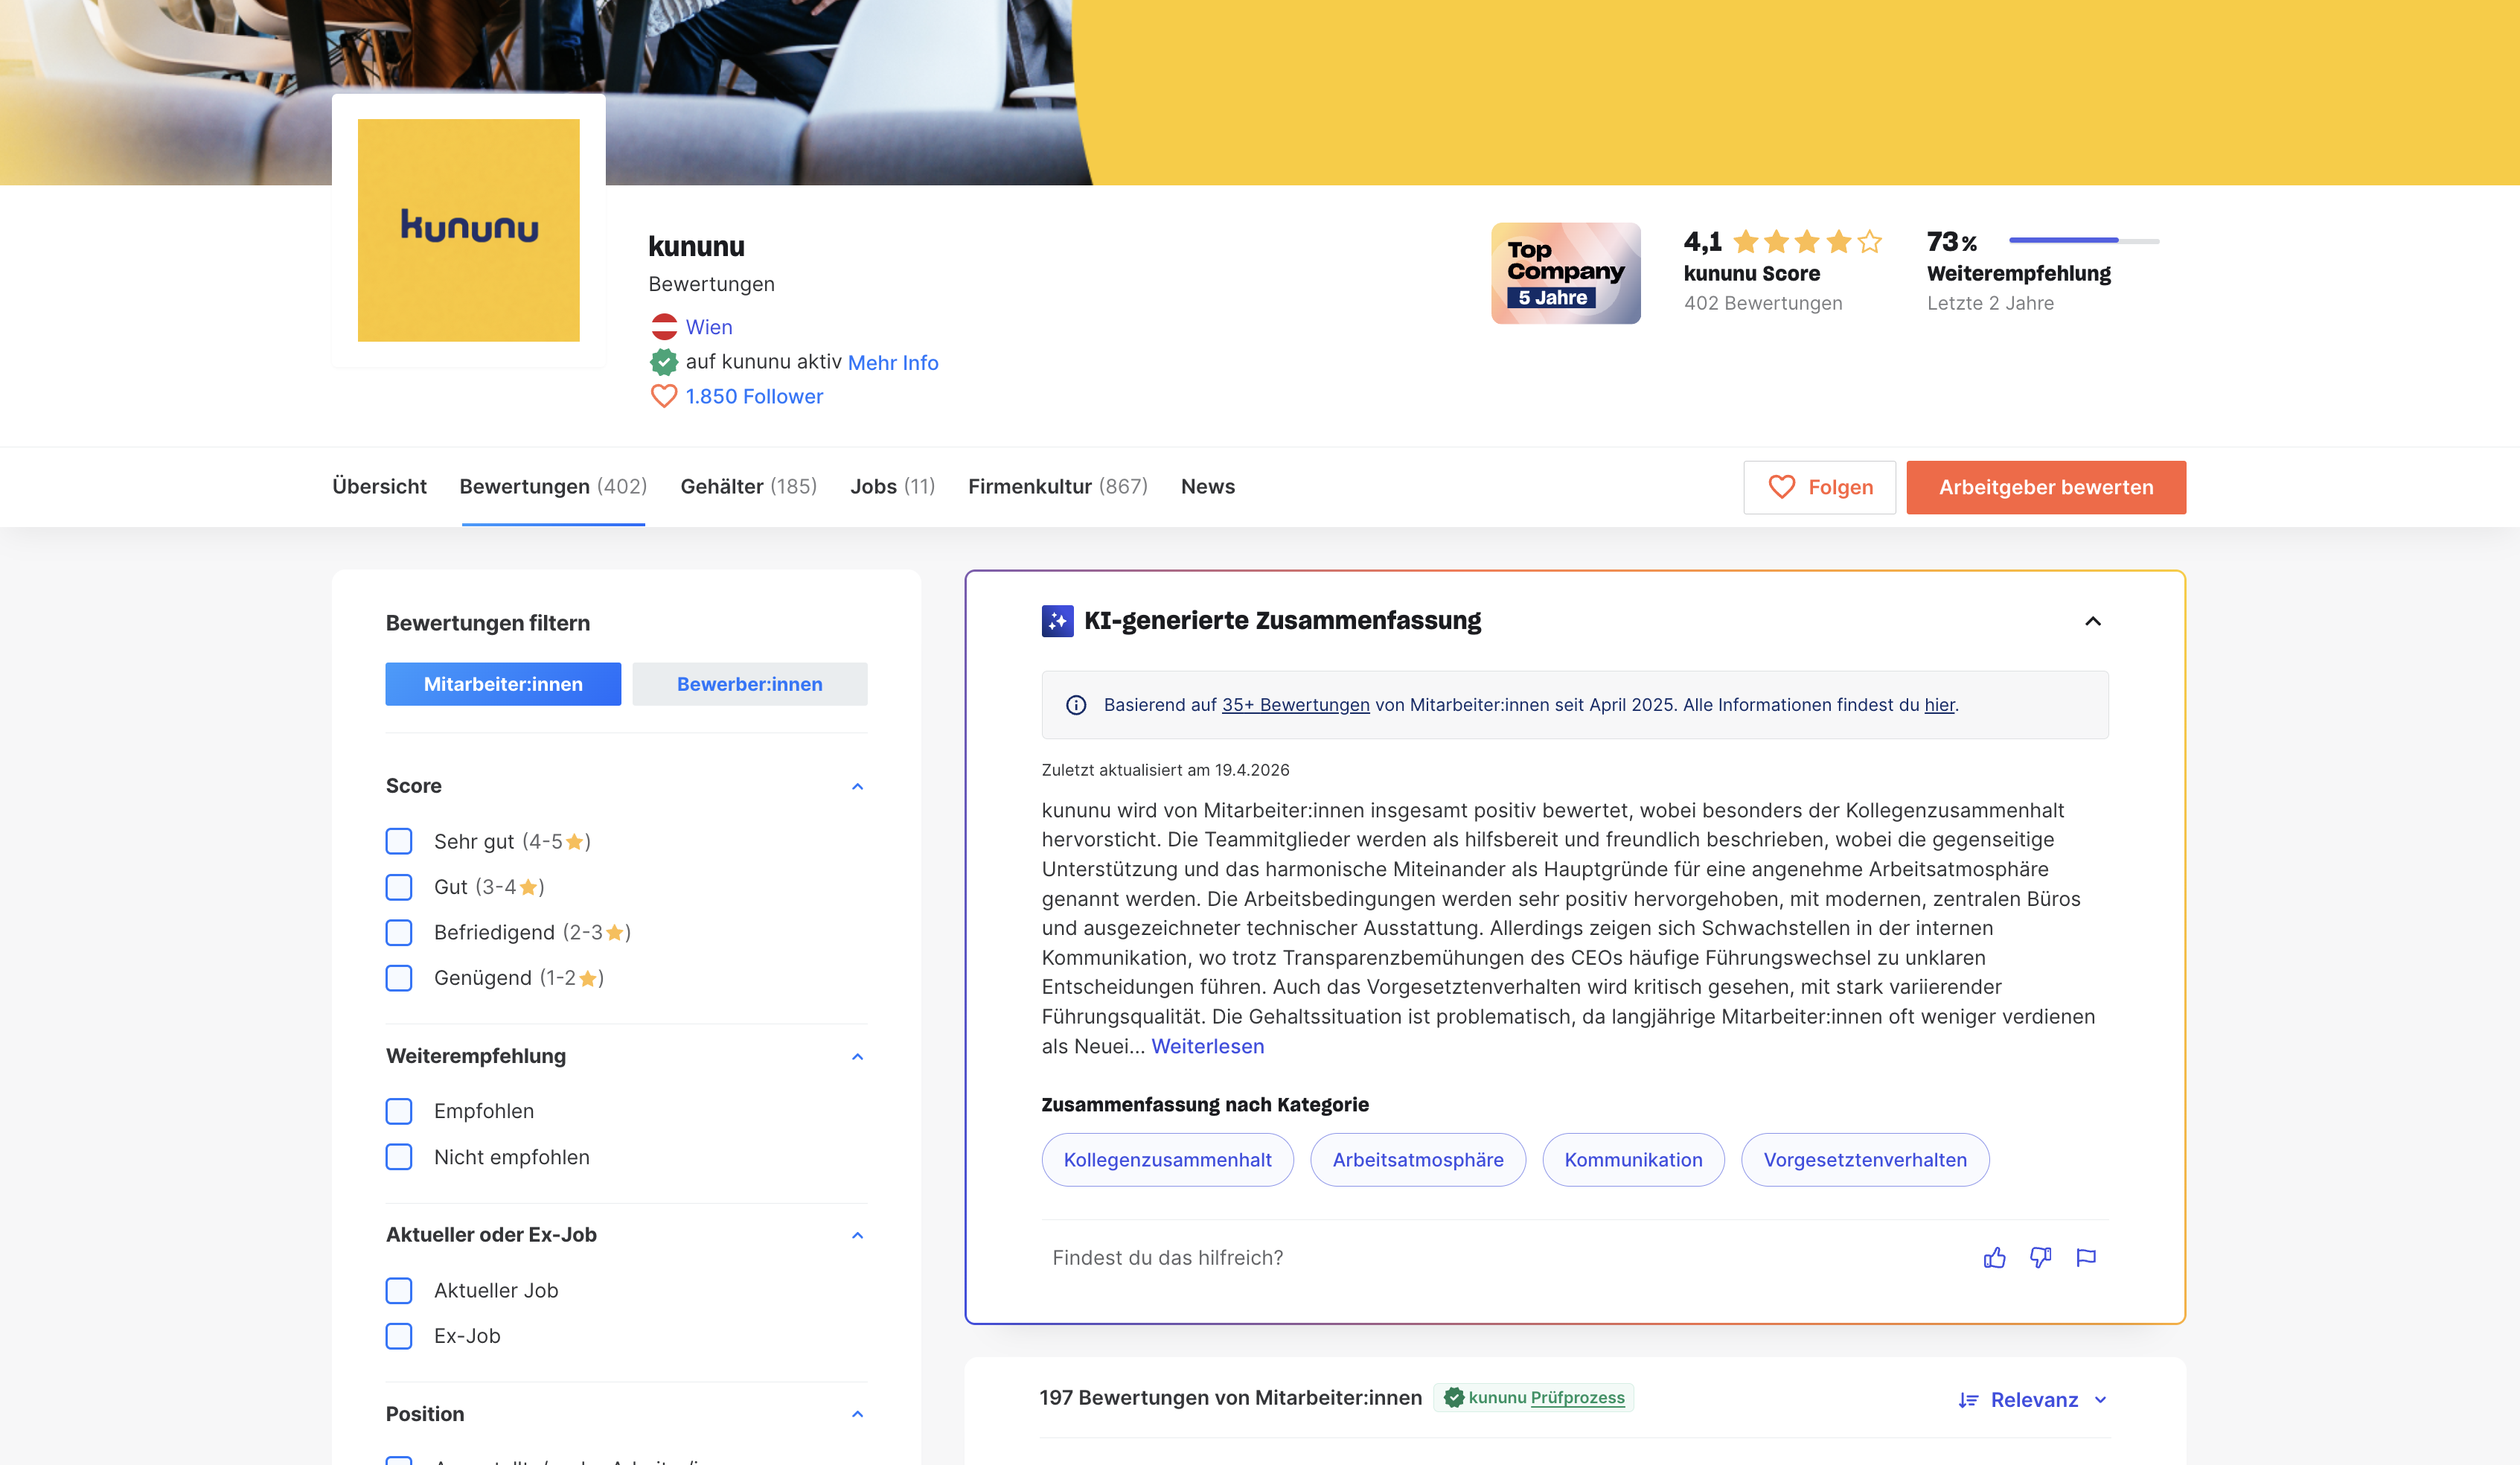Switch to the Gehälter (185) tab

(749, 487)
